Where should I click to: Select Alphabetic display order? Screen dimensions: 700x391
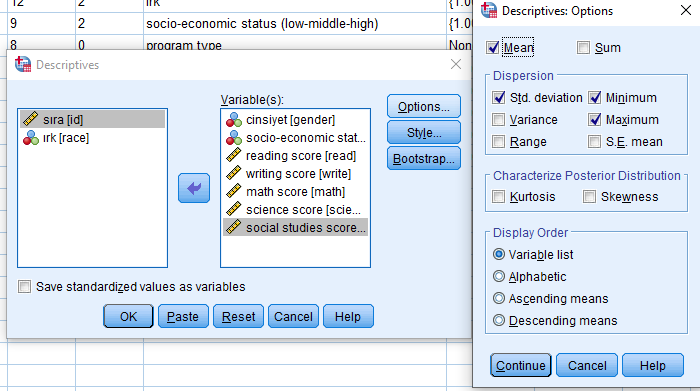point(499,276)
